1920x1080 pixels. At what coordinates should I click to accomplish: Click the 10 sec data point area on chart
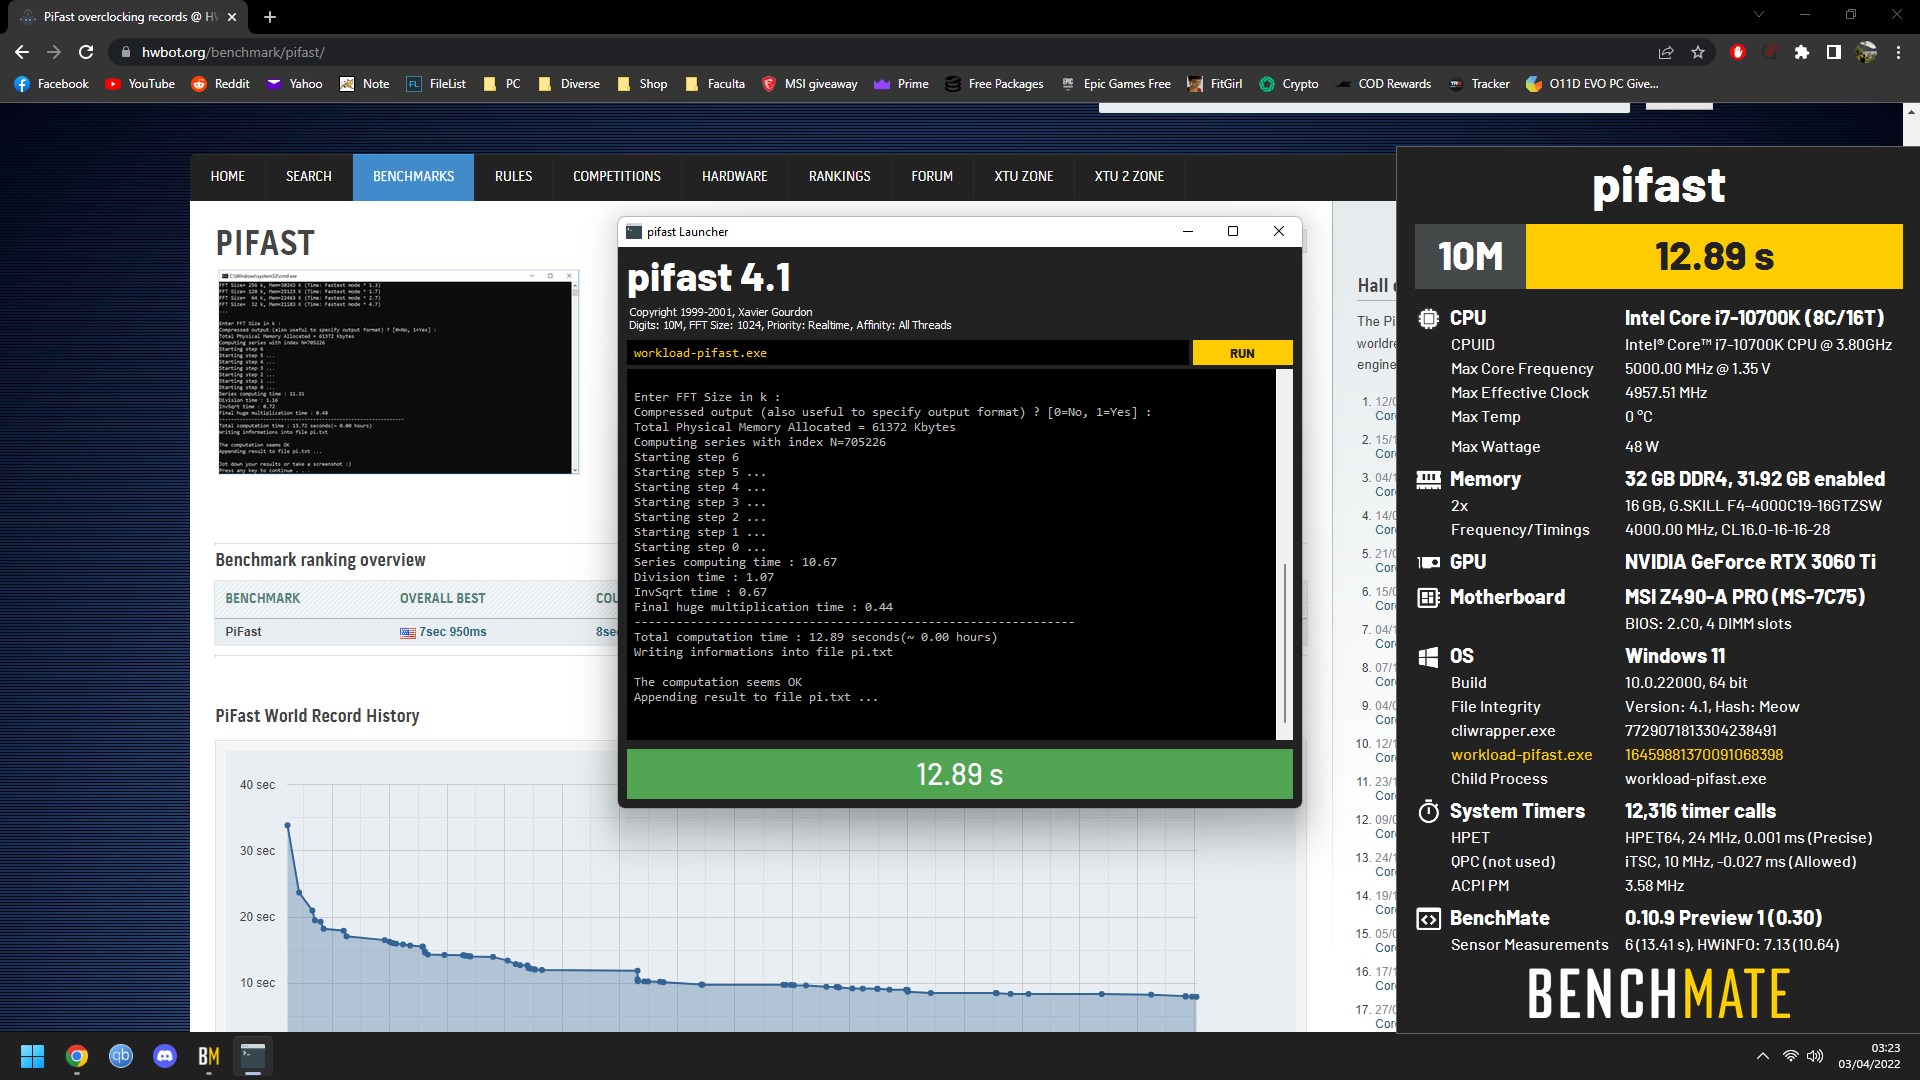[257, 983]
